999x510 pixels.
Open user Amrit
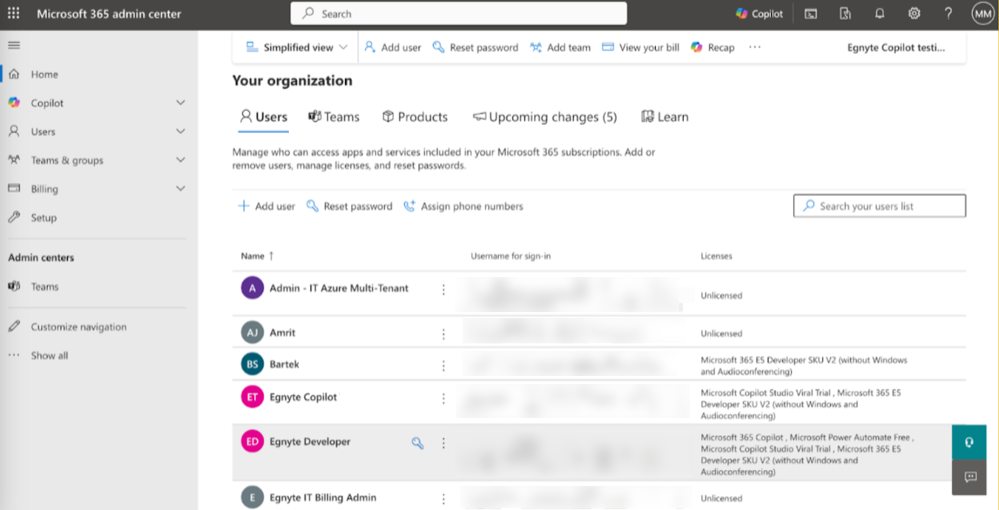click(282, 333)
